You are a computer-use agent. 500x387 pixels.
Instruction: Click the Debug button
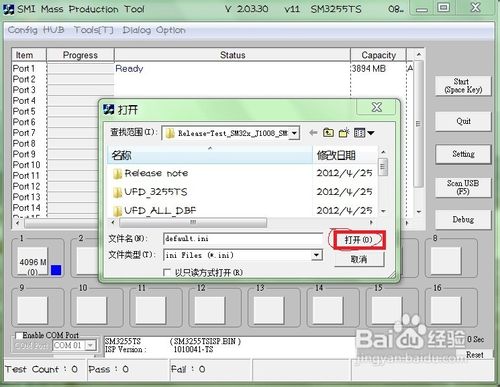coord(463,219)
